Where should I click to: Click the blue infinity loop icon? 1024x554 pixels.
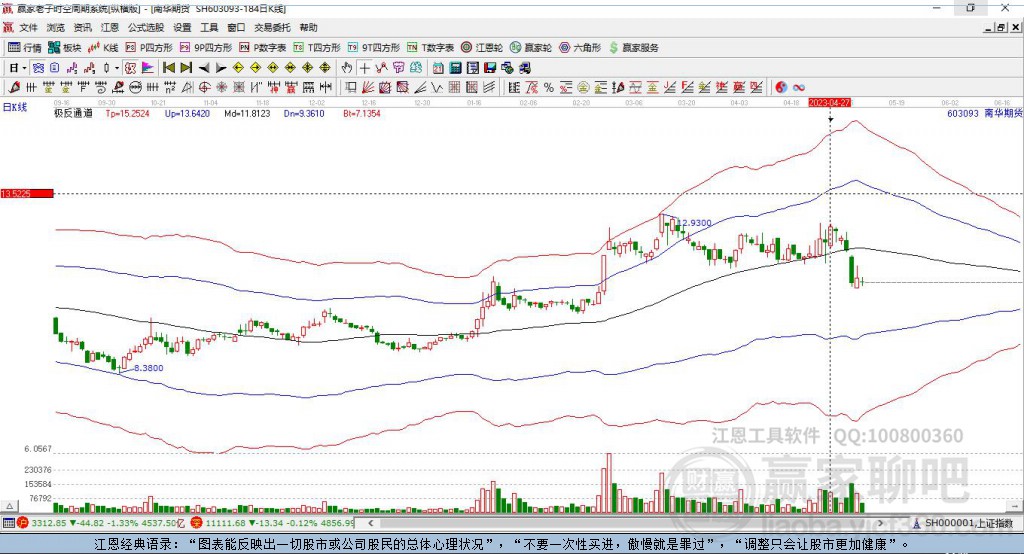(x=799, y=87)
